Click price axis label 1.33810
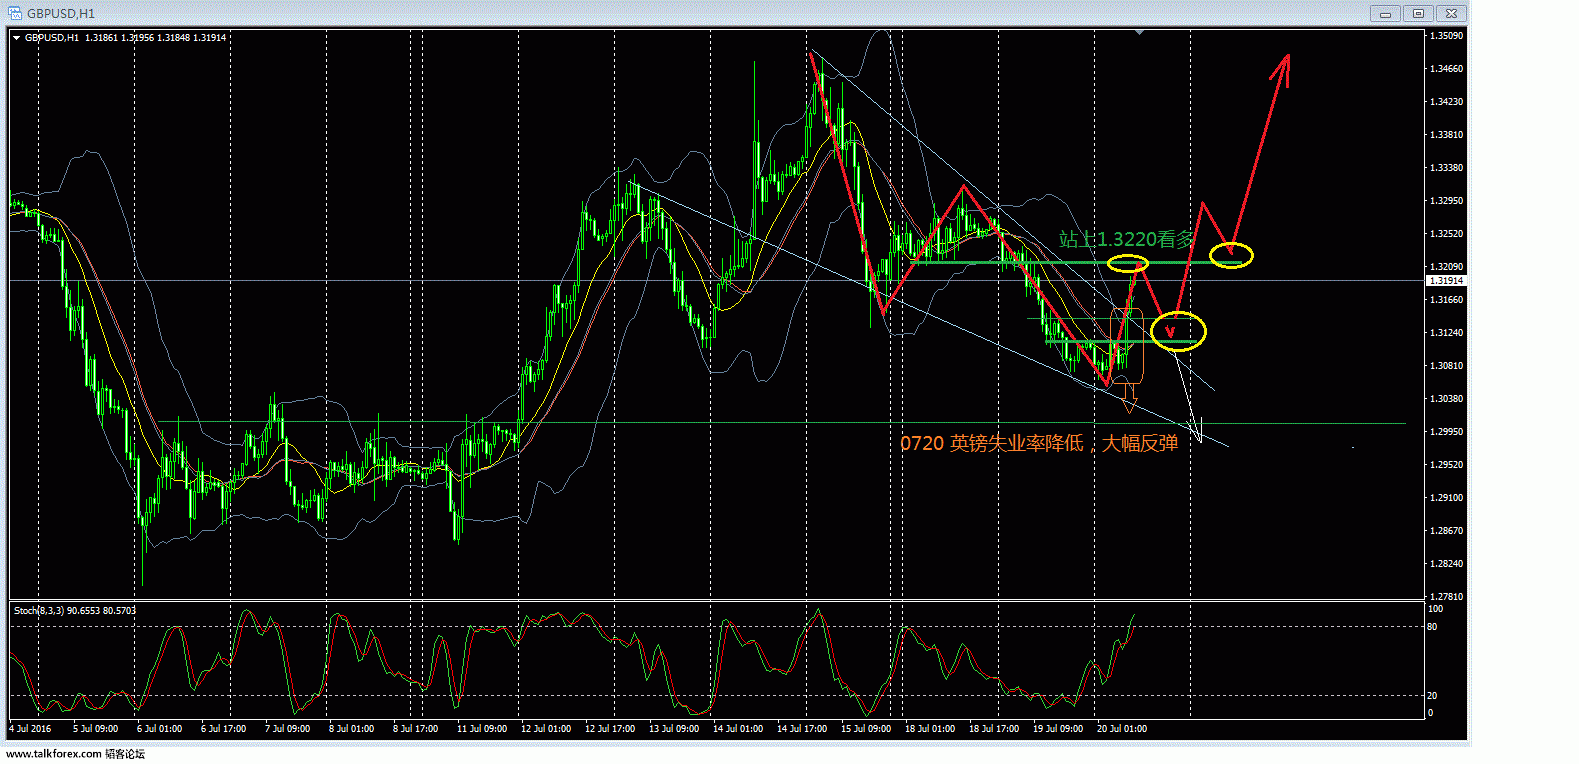1579x764 pixels. [1446, 135]
